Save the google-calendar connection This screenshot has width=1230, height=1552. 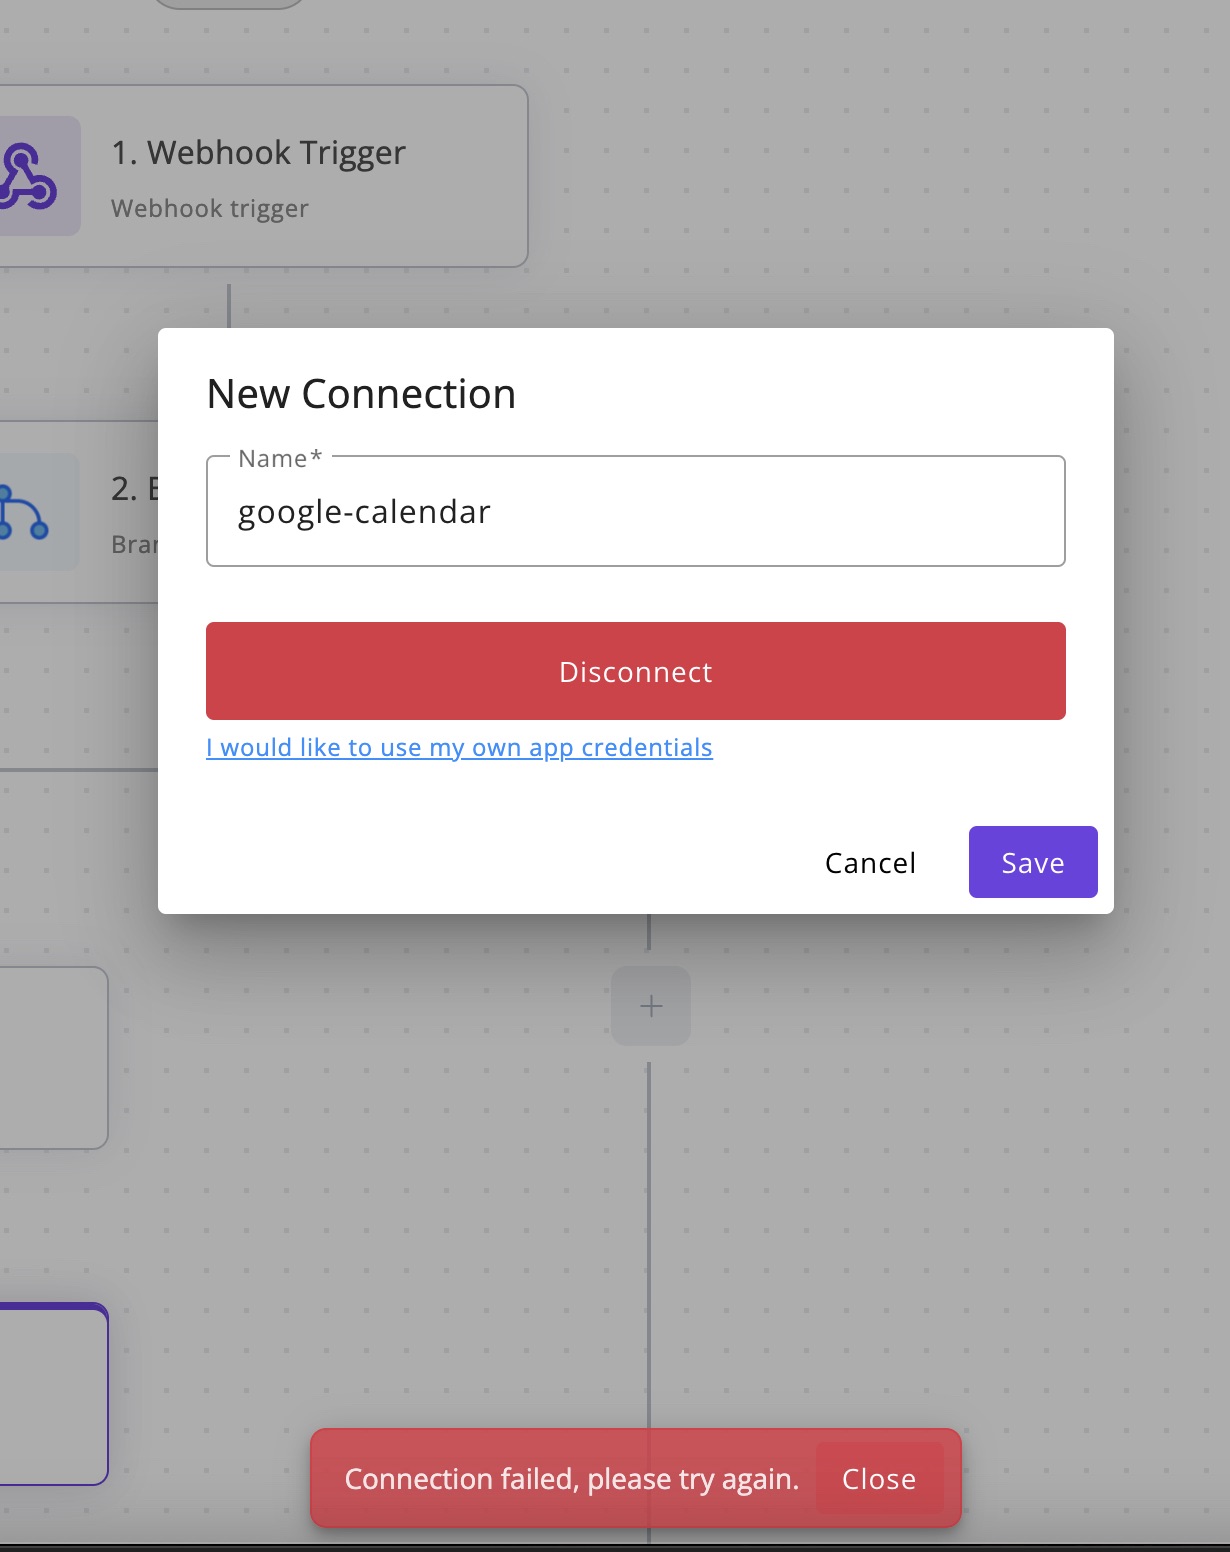pos(1033,862)
